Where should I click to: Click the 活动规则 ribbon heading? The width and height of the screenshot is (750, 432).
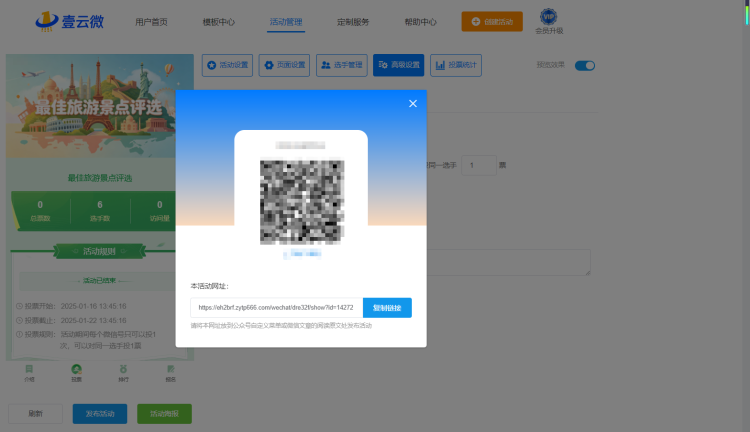click(x=99, y=251)
